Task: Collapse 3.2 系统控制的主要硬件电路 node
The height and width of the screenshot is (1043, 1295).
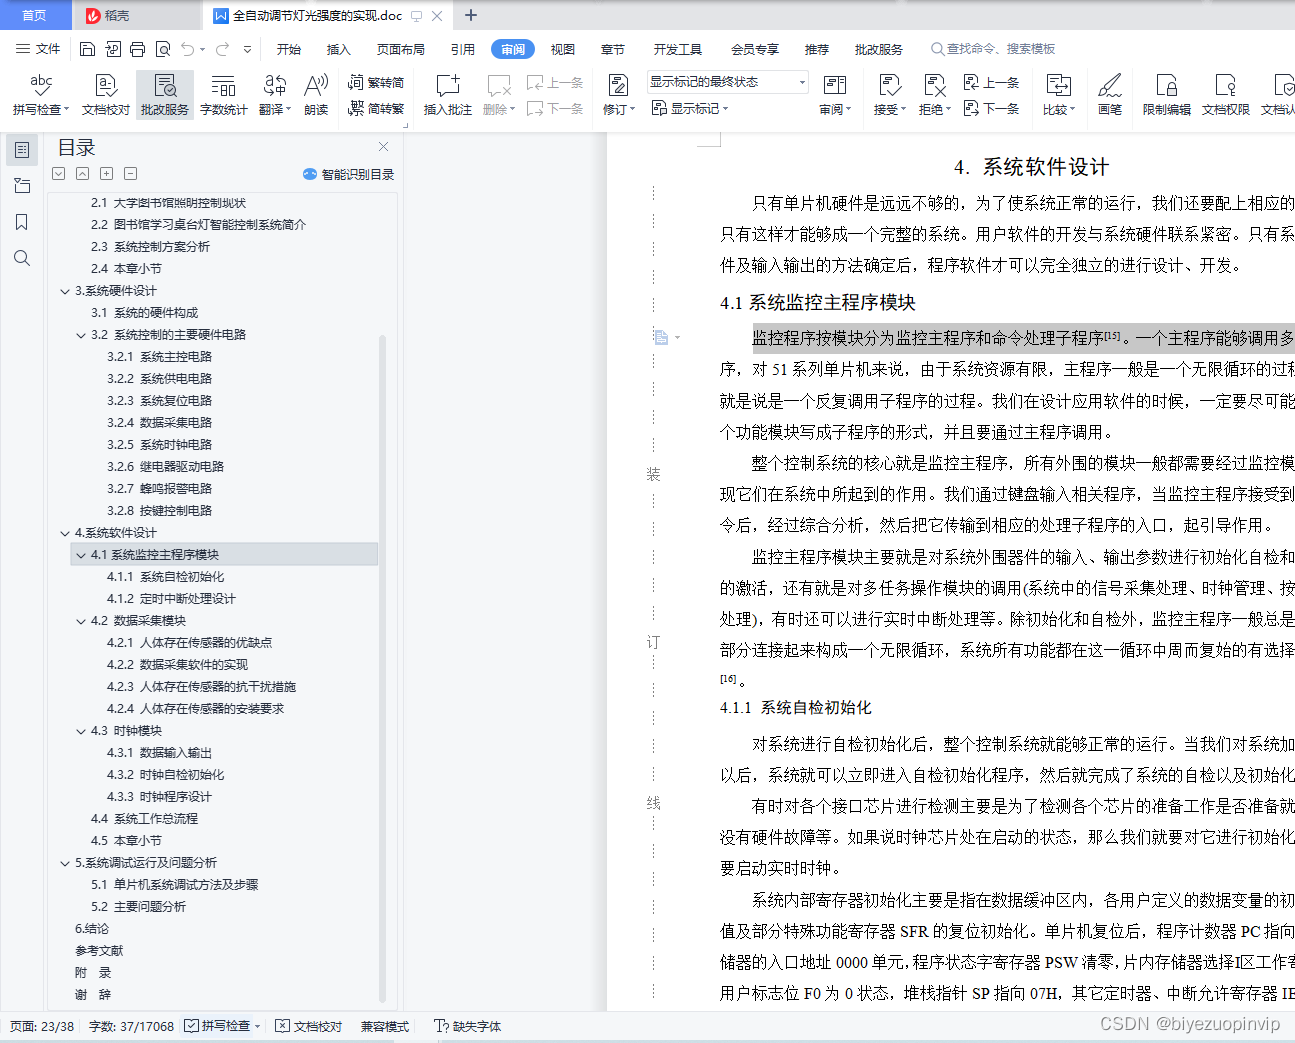Action: (81, 335)
